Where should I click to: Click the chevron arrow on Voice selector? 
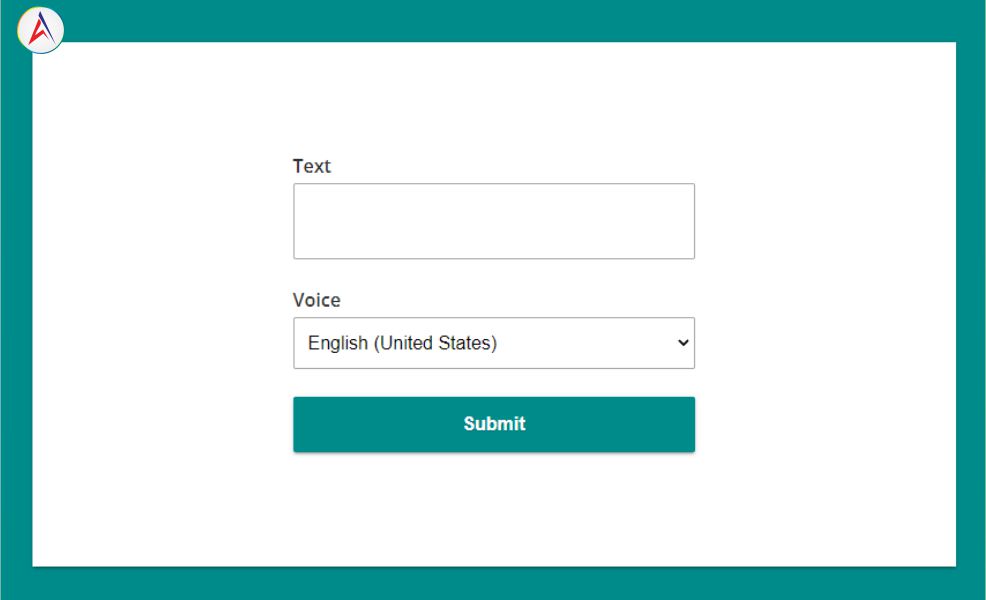[x=683, y=343]
